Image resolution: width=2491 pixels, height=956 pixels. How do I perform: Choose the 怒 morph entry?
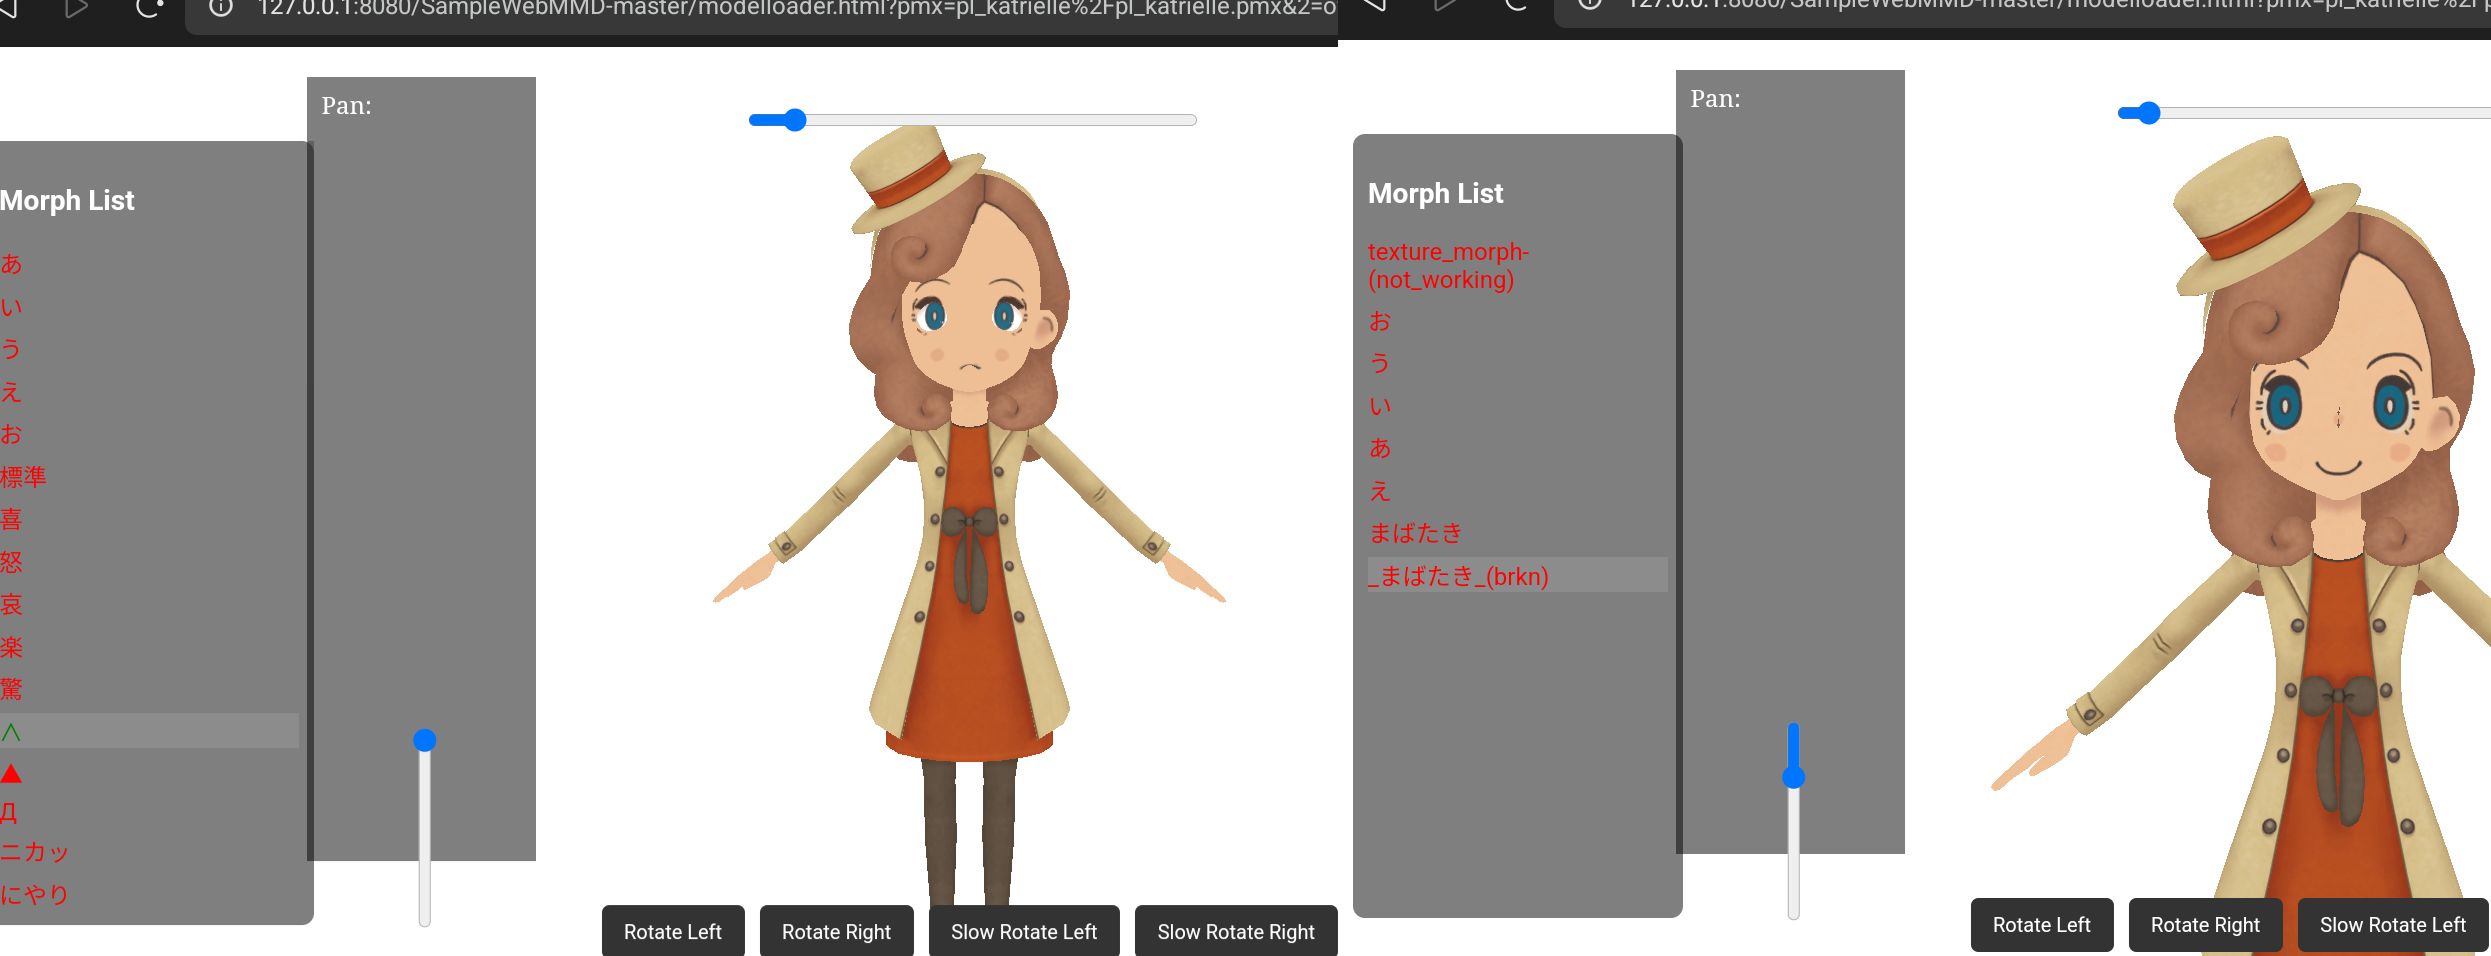tap(11, 562)
